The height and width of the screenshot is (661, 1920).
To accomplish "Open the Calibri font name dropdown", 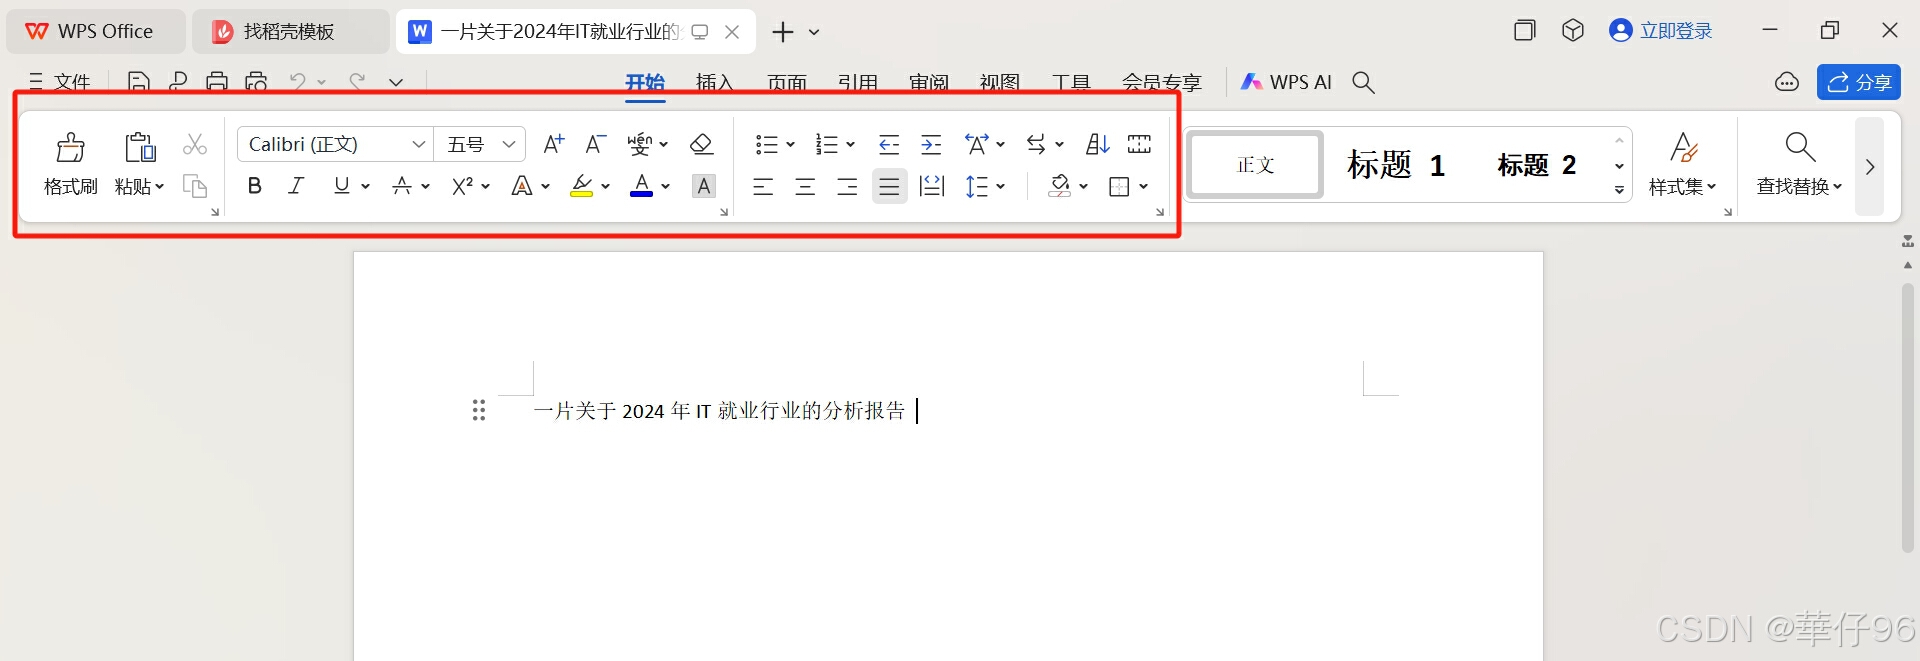I will (x=418, y=145).
